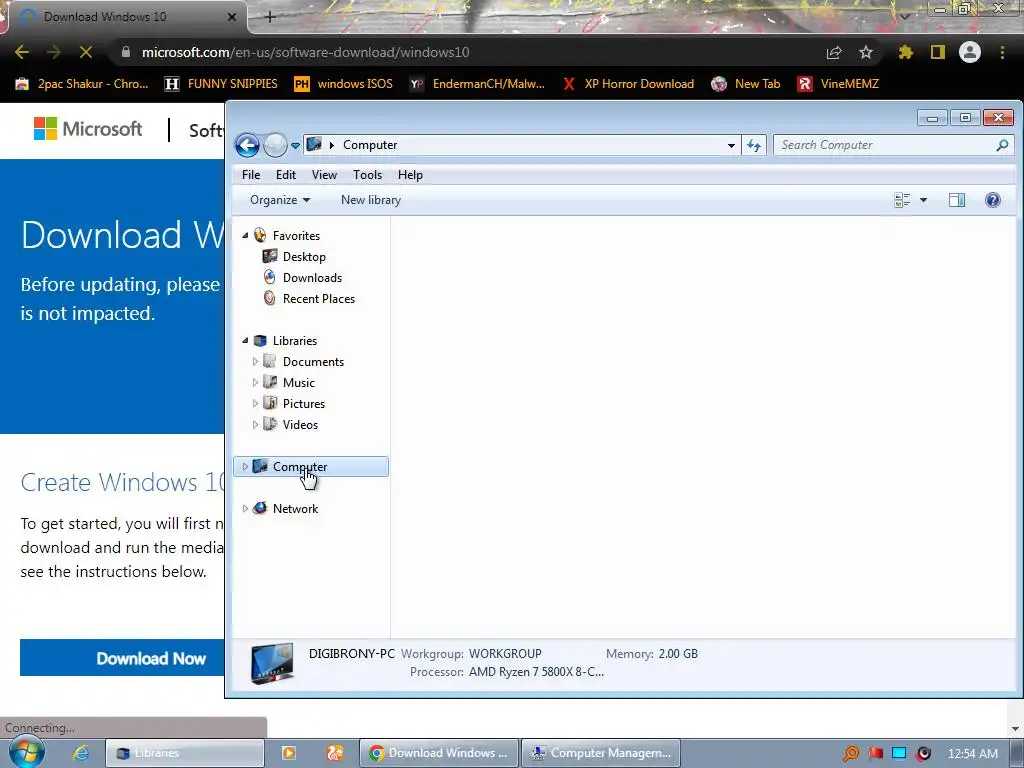Open the XP Horror Download bookmark
The width and height of the screenshot is (1024, 768).
[628, 84]
